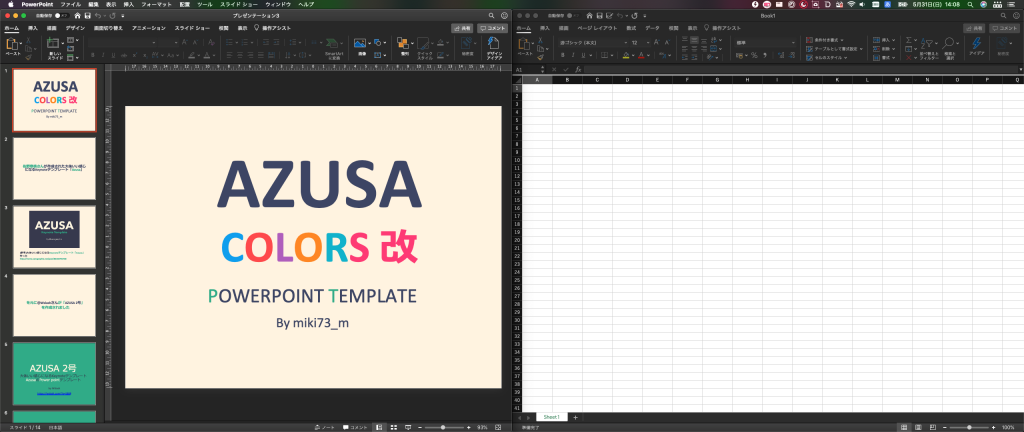Open search in the PowerPoint title bar
Screen dimensions: 1024x432
[x=491, y=15]
